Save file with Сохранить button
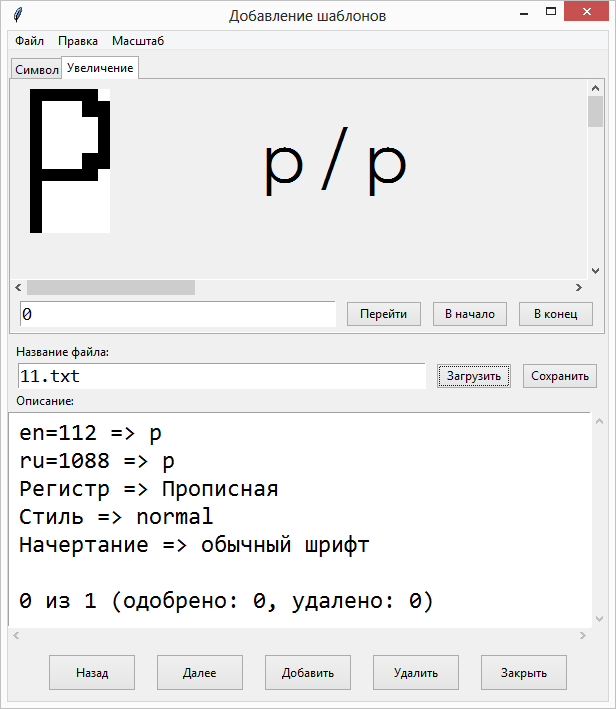616x709 pixels. 560,376
